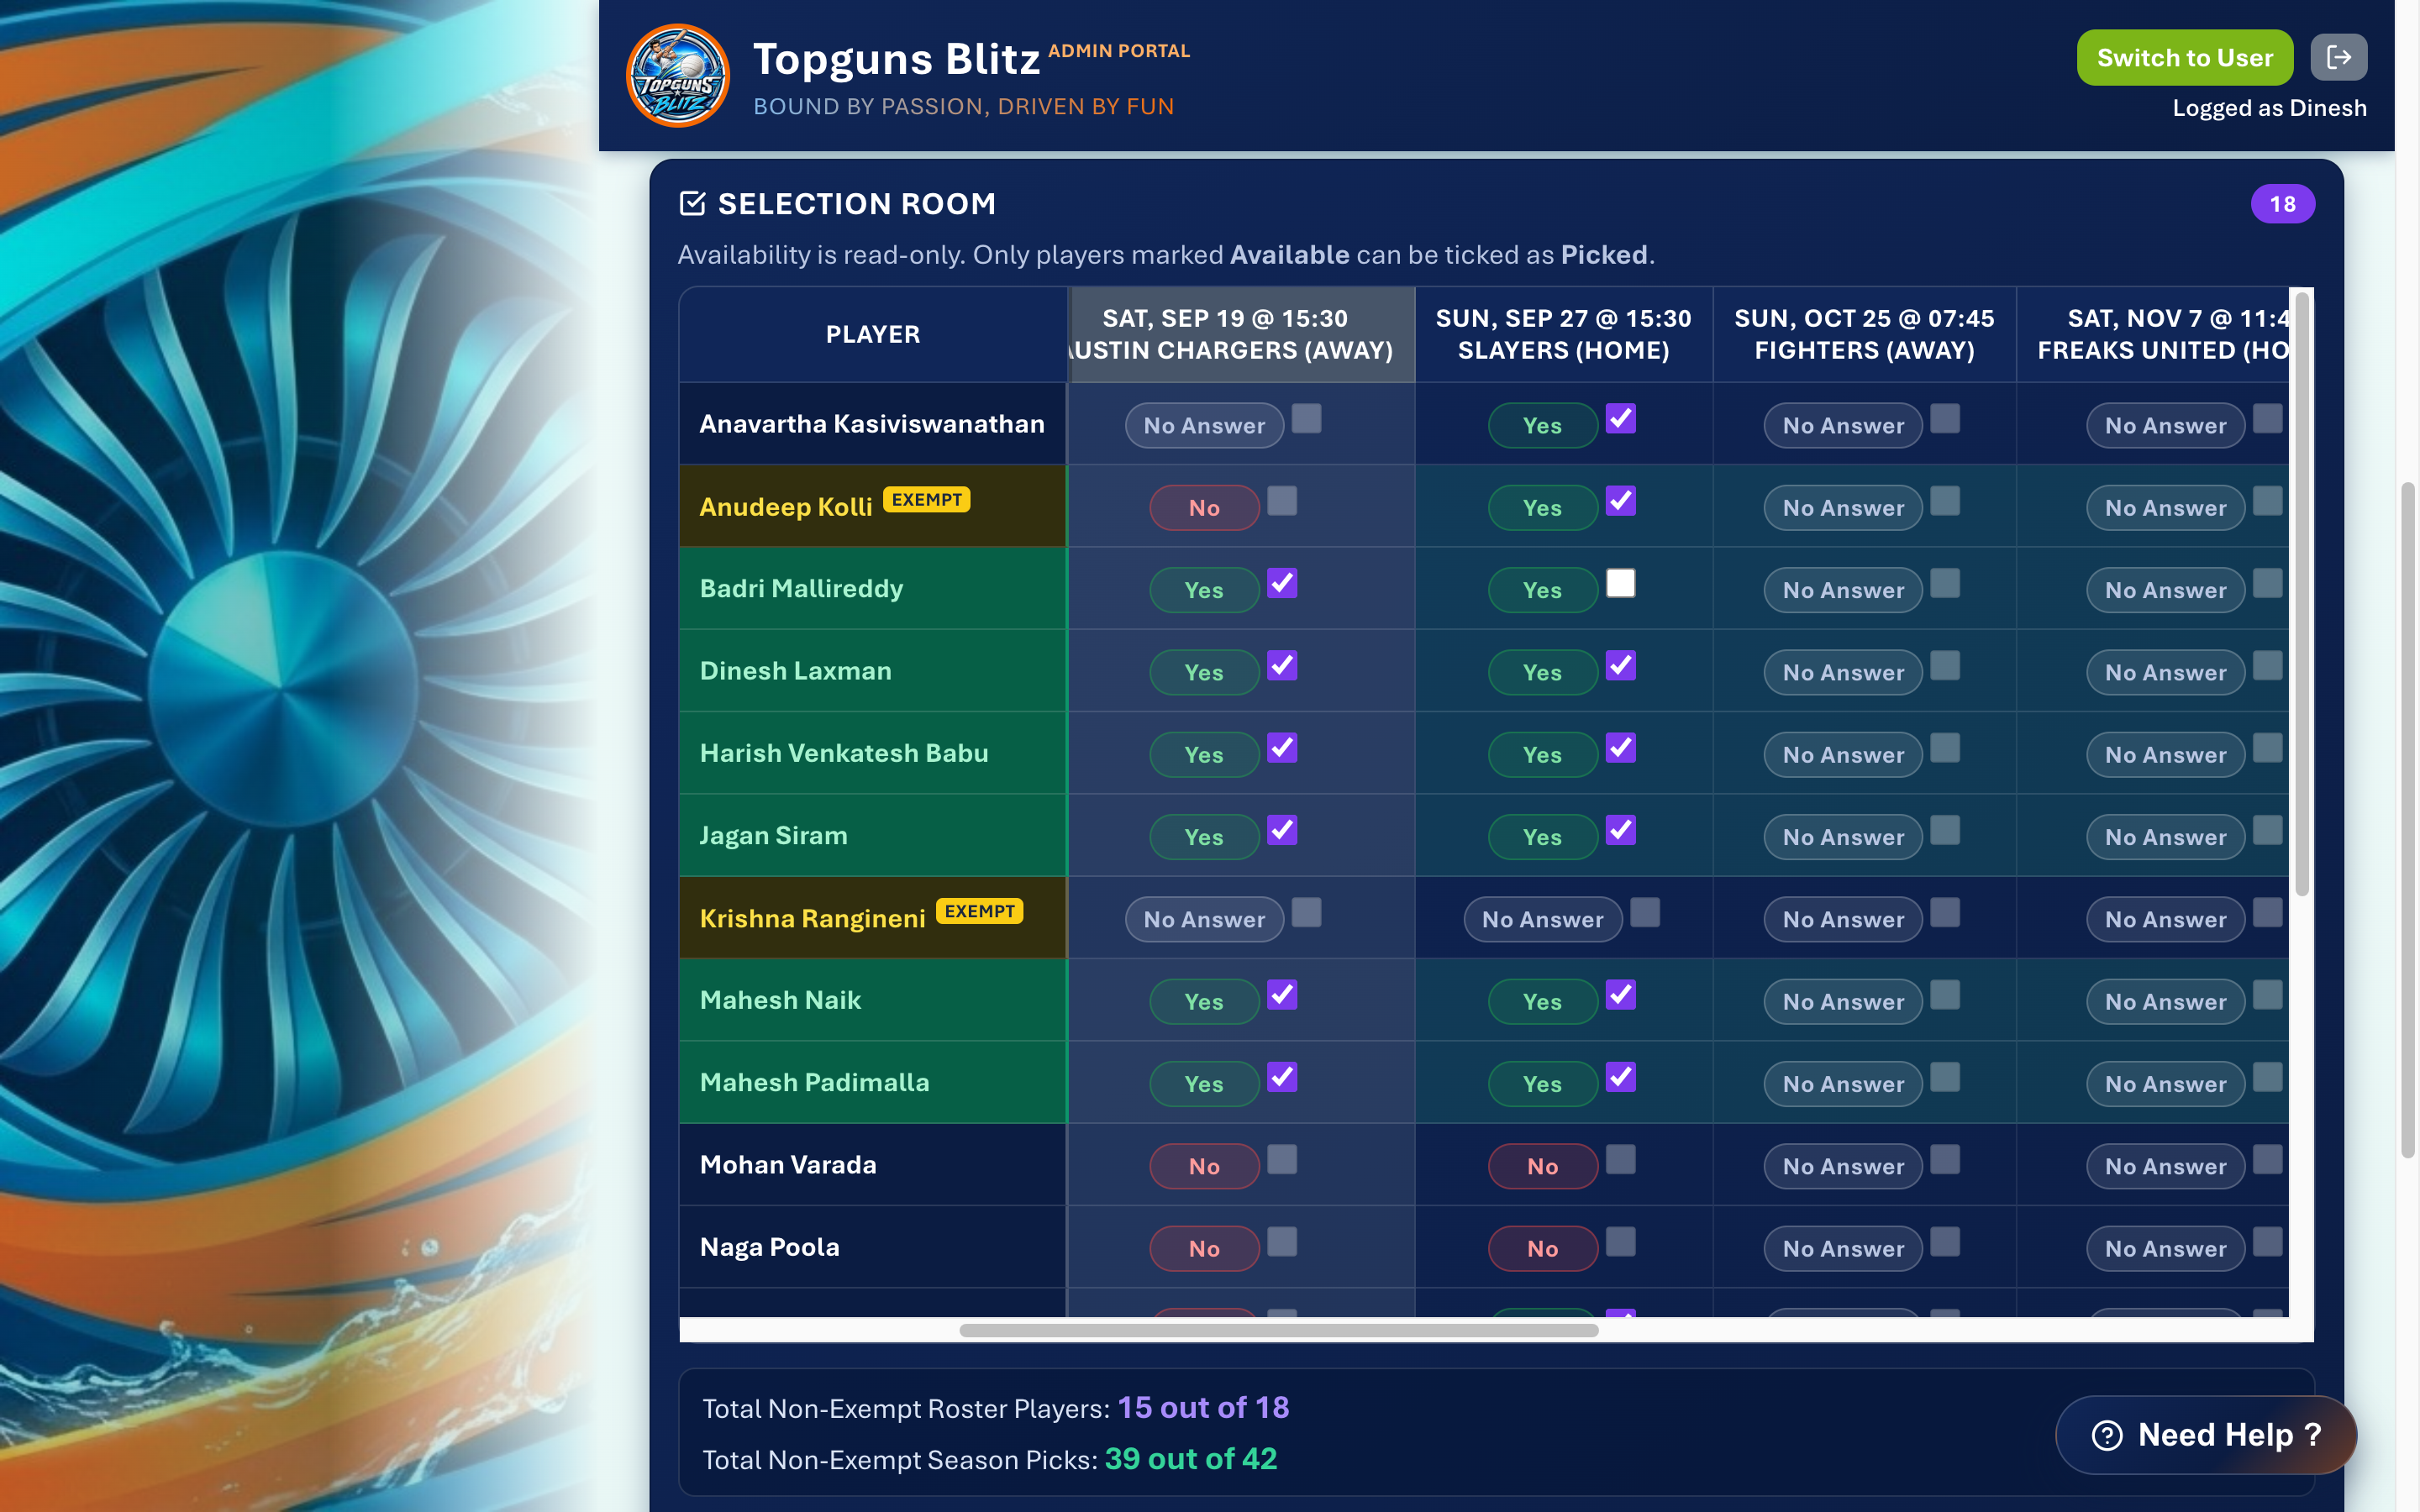Click Anudeep Kolli's Sep 19 No status pill
2420x1512 pixels.
(1204, 508)
